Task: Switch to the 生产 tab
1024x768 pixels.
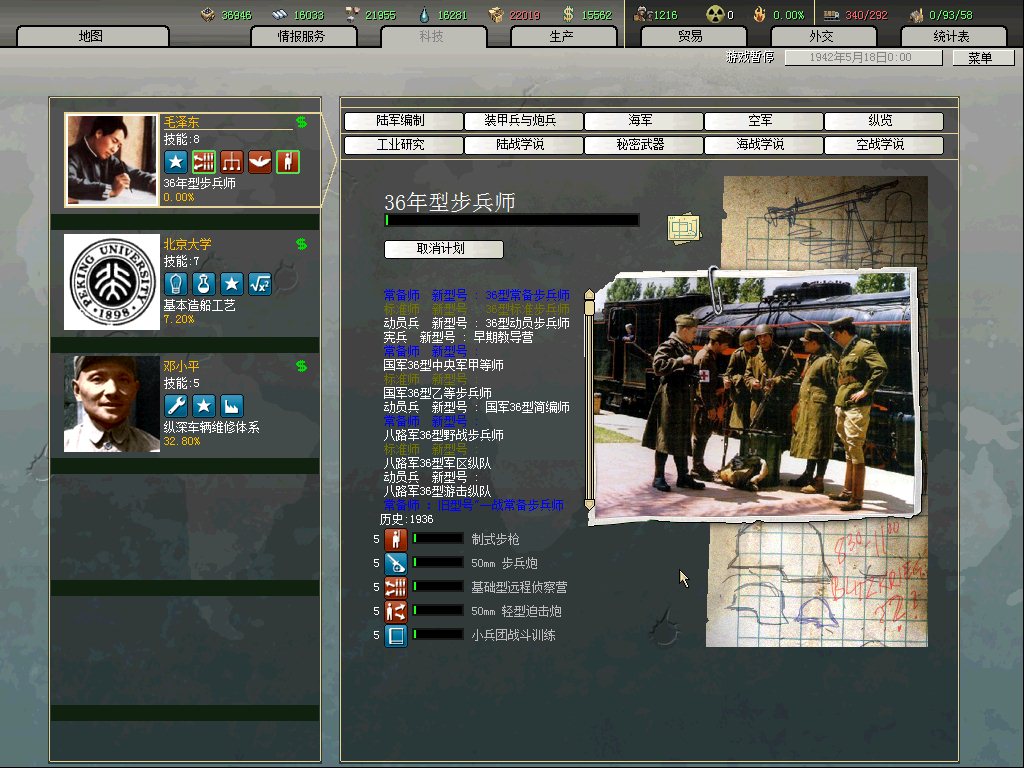Action: pos(562,36)
